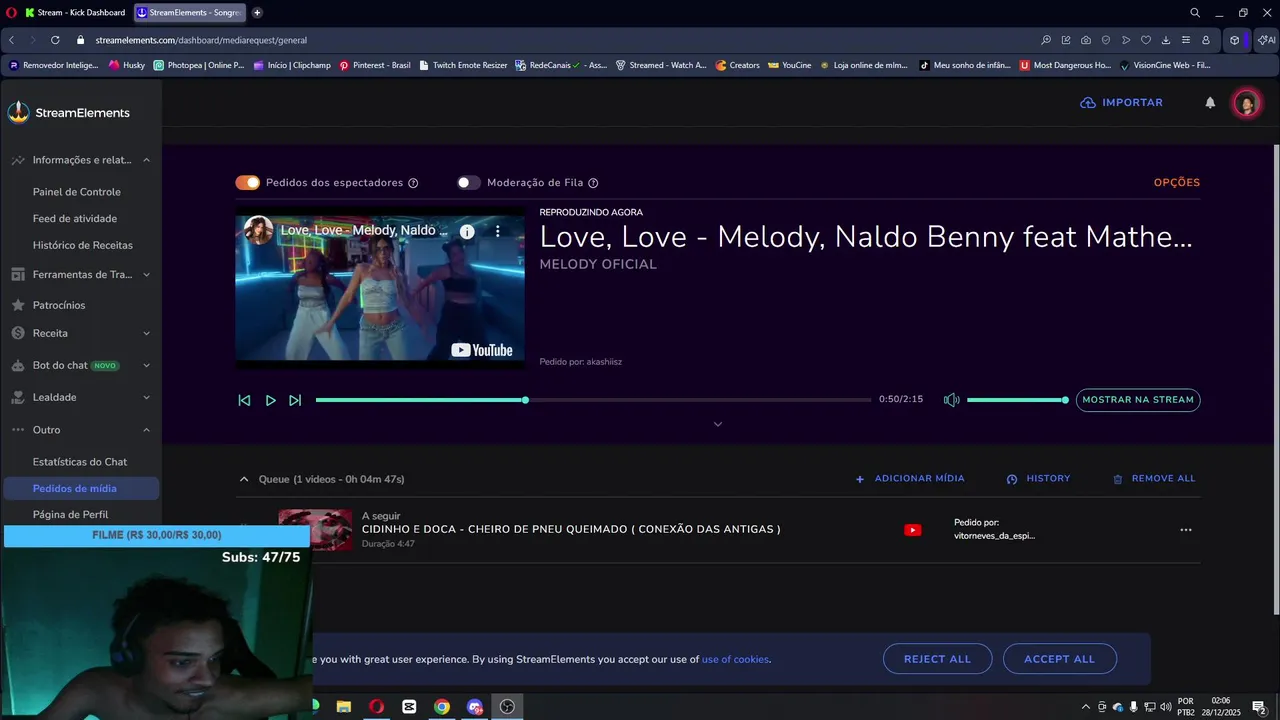Open Painel de Controle page
The width and height of the screenshot is (1280, 720).
77,192
